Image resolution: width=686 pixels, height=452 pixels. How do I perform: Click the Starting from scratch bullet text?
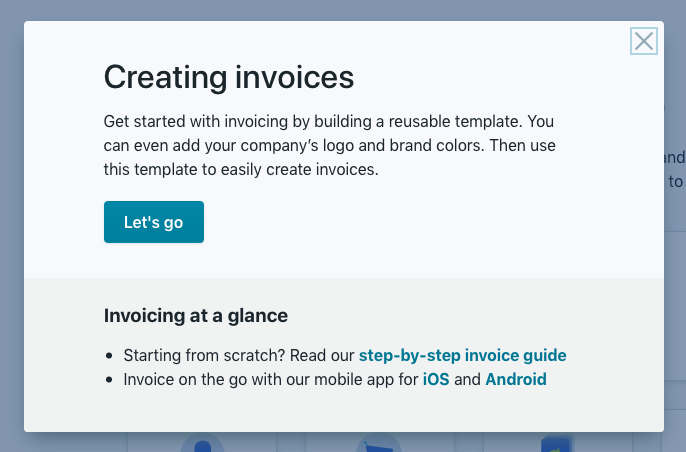click(x=345, y=355)
